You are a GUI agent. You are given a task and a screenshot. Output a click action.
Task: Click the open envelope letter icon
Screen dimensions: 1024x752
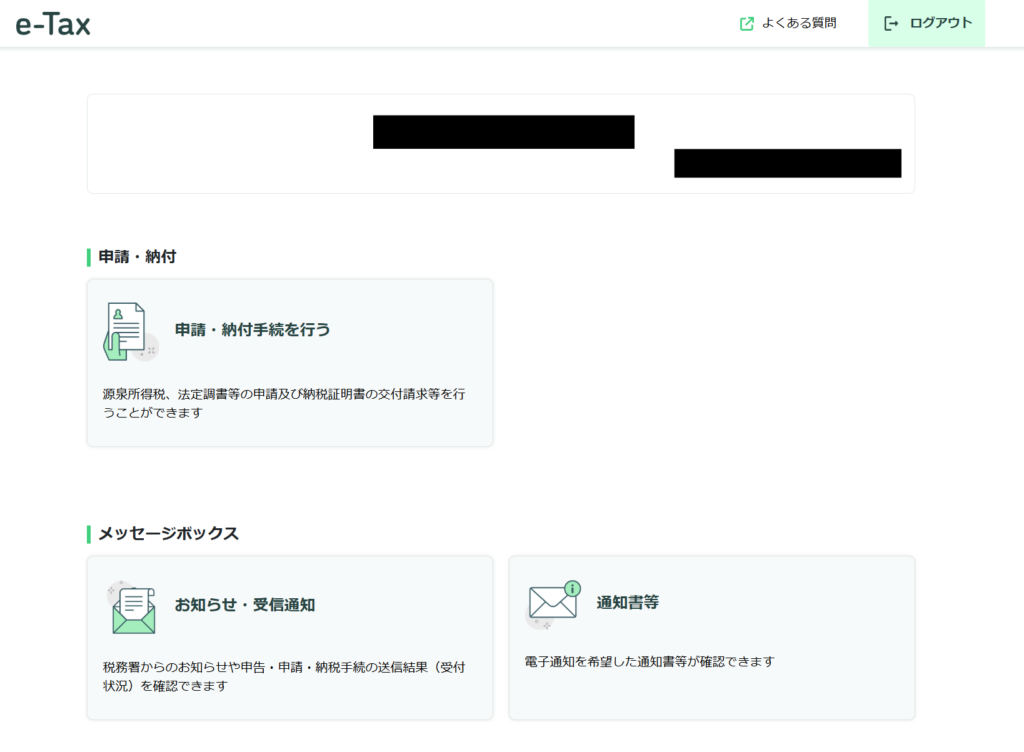pos(132,608)
